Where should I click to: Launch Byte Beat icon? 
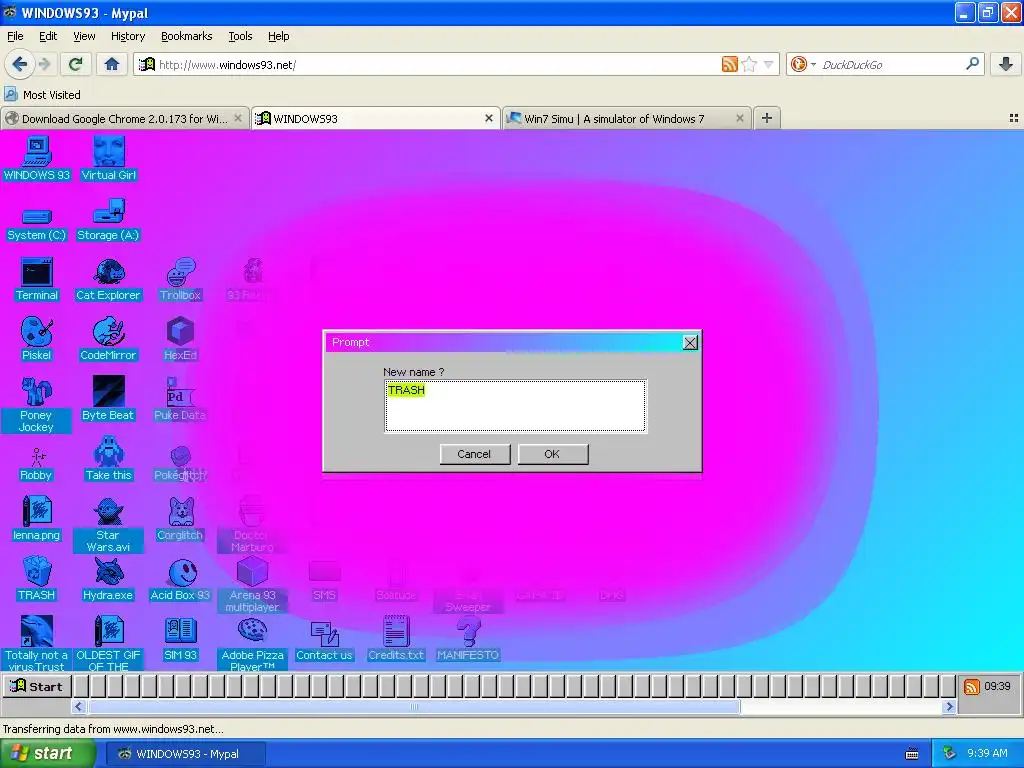108,399
